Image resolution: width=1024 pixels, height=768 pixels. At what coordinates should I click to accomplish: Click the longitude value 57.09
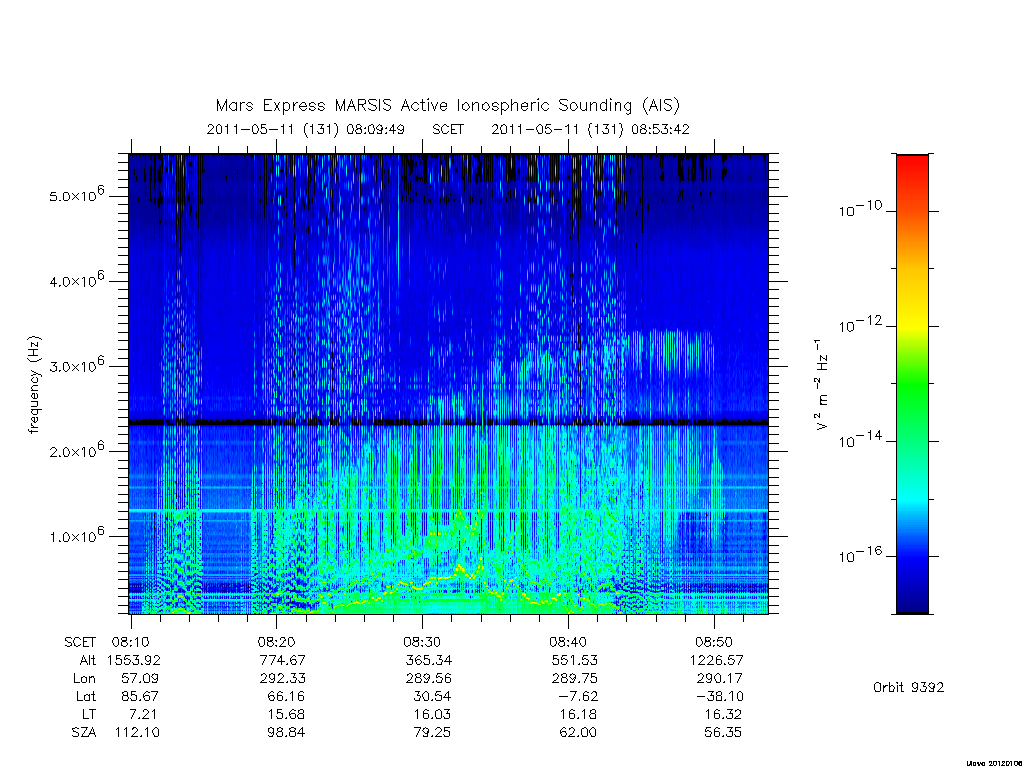[139, 679]
